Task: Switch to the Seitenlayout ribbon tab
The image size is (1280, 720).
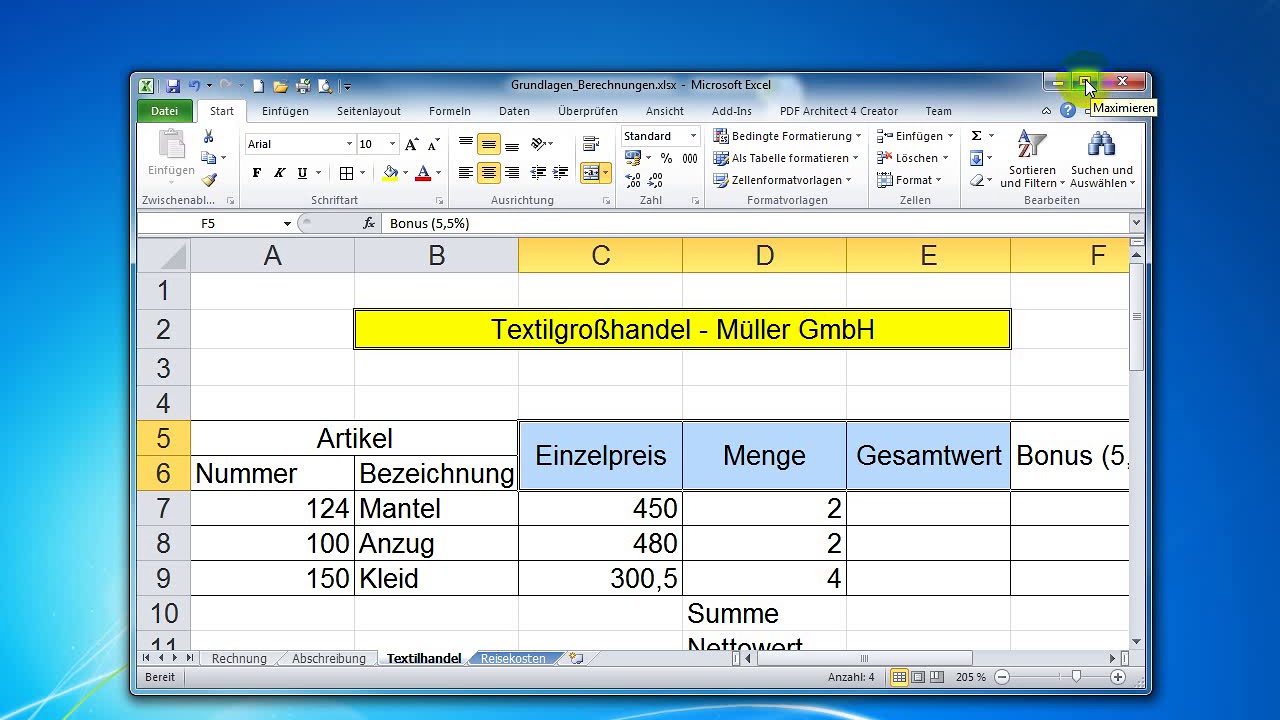Action: pos(369,111)
